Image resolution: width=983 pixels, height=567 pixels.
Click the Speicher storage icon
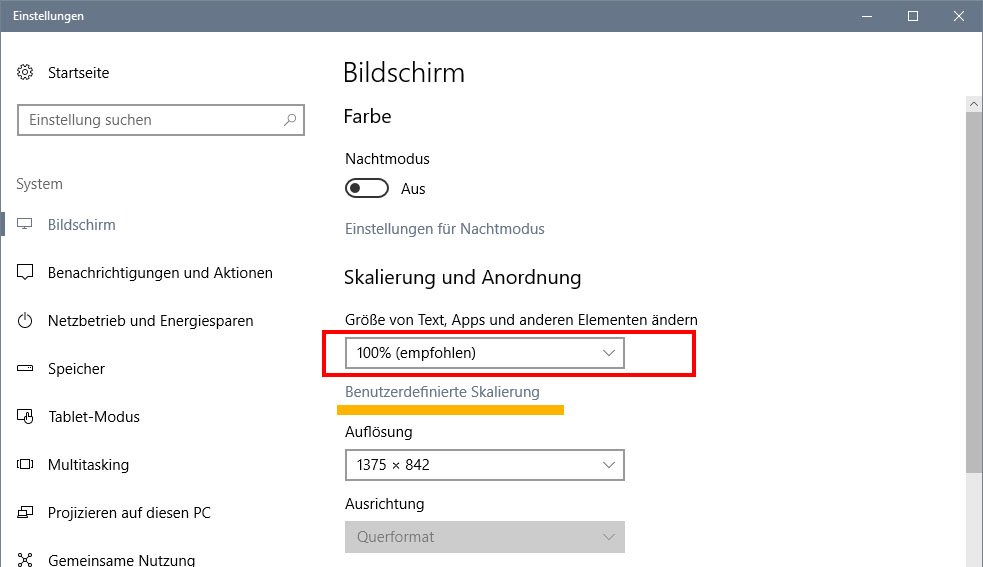pos(26,369)
